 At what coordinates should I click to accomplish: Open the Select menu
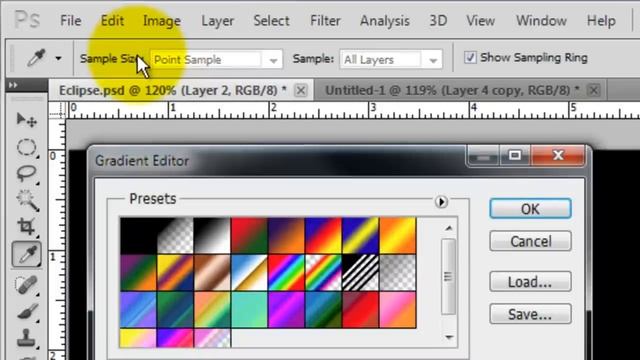[271, 20]
